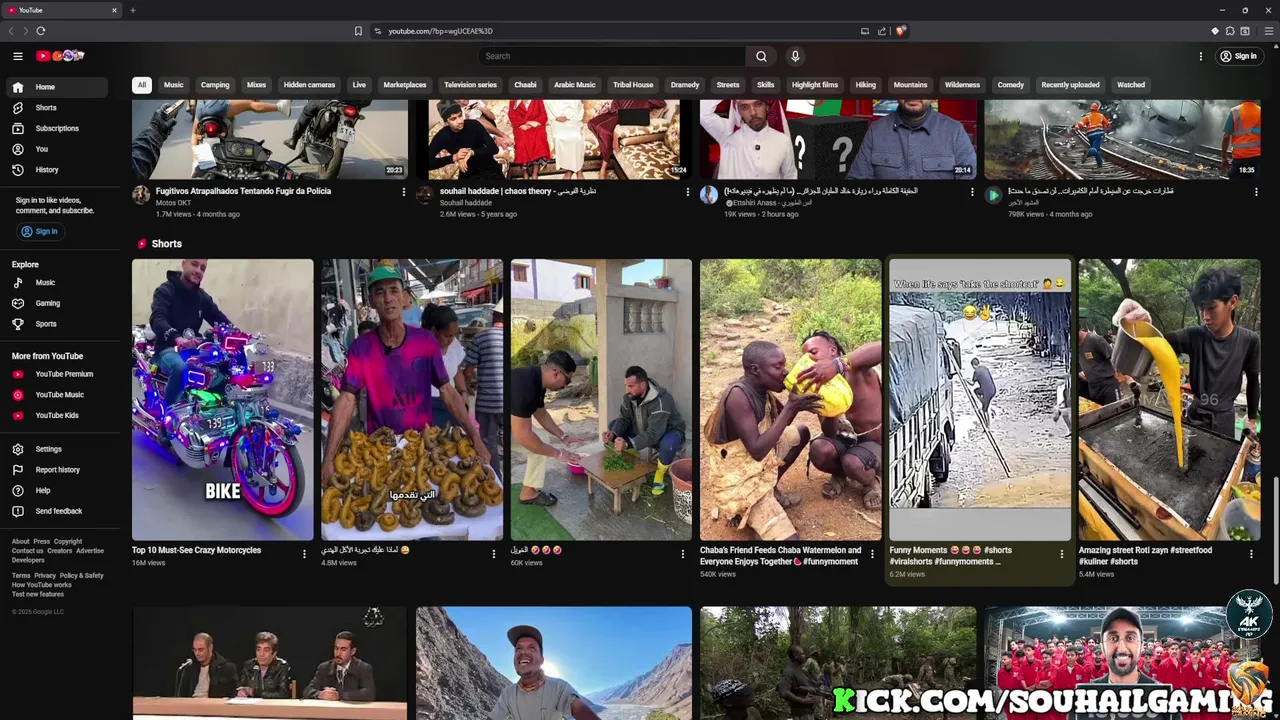Open a new browser tab
Screen dimensions: 1280x720
(x=132, y=10)
